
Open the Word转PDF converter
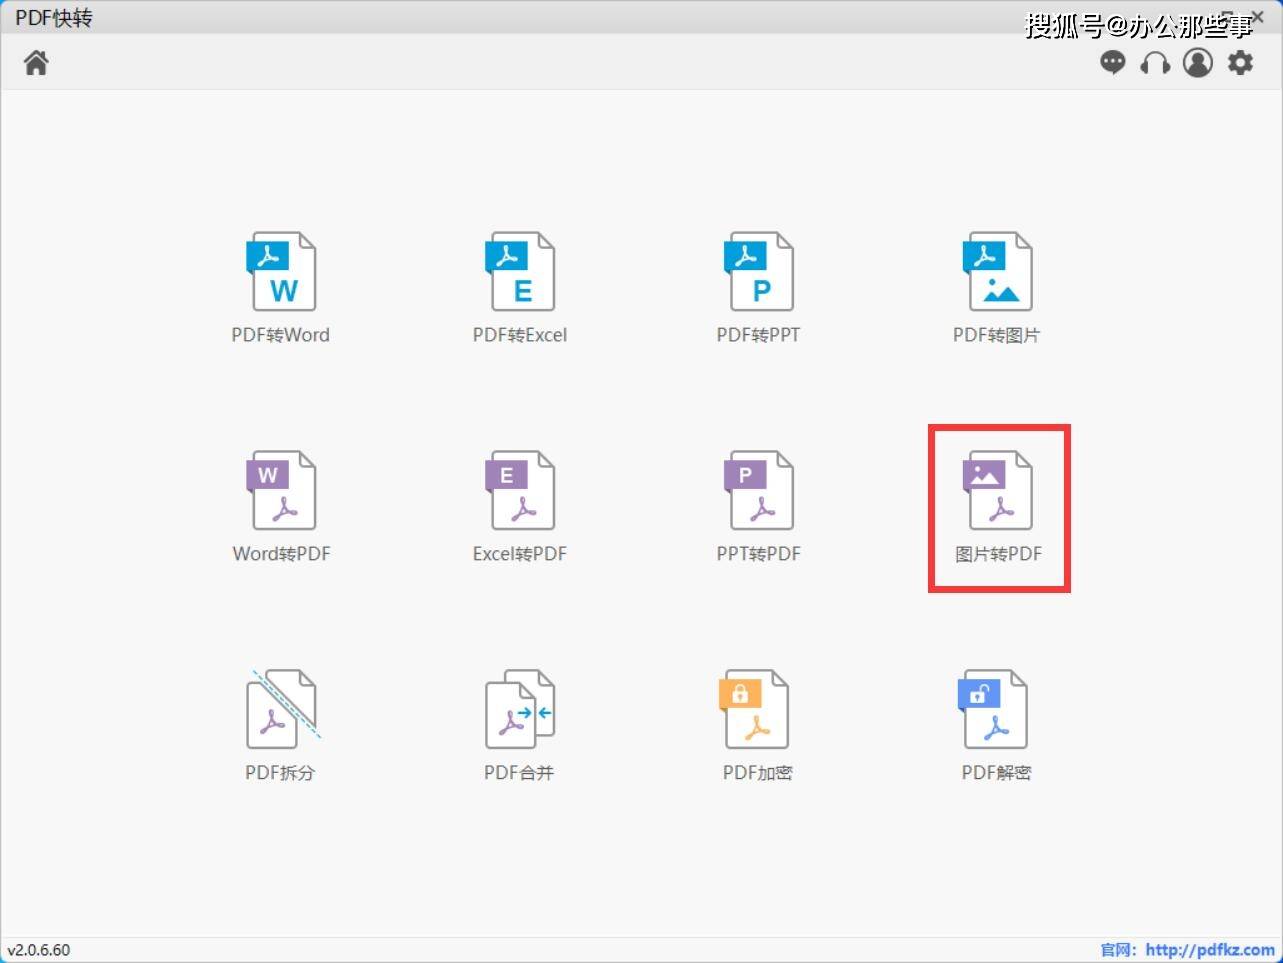point(281,508)
